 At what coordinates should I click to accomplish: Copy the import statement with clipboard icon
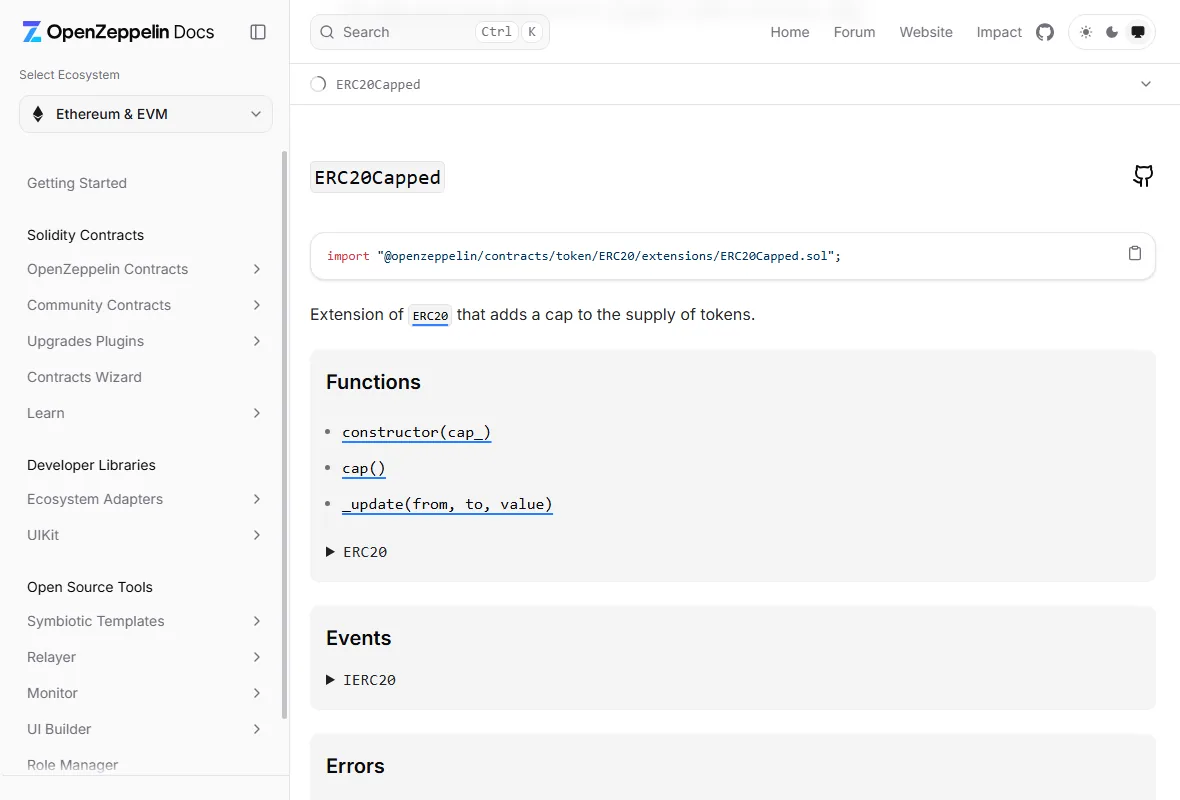(1135, 254)
